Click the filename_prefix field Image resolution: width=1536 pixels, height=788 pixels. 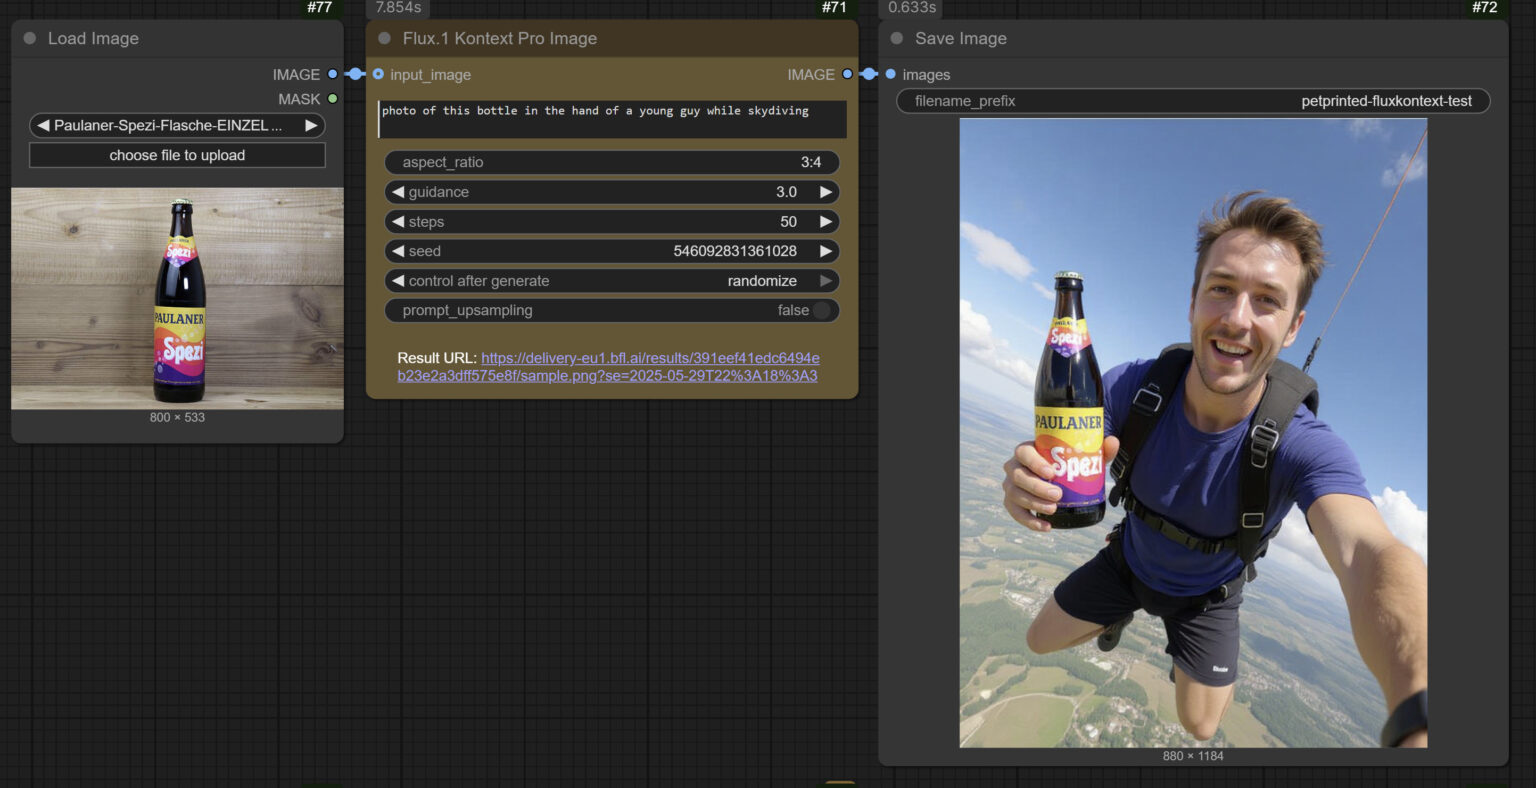tap(1192, 101)
